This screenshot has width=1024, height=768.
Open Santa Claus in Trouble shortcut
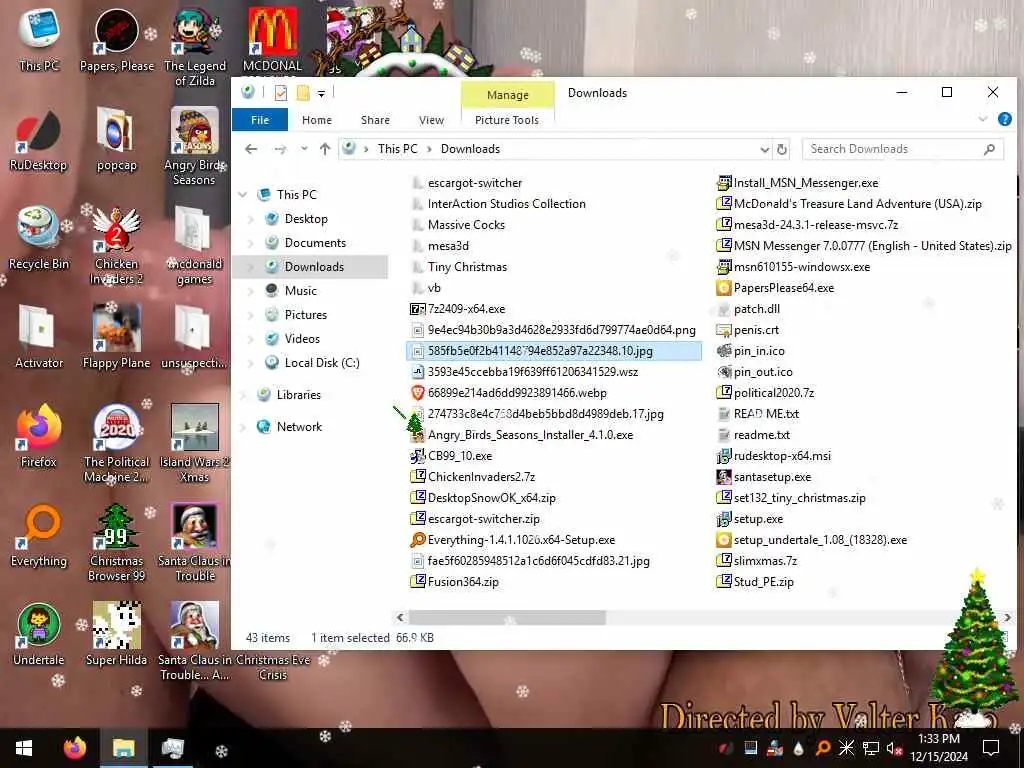(x=195, y=543)
